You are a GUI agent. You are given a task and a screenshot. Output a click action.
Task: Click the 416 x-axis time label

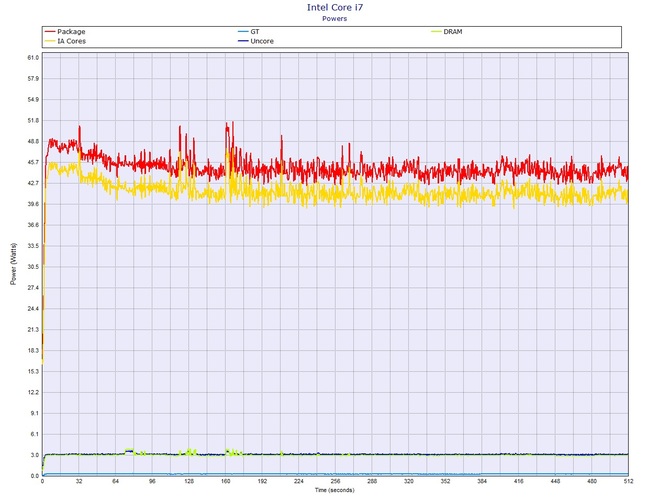tap(518, 481)
